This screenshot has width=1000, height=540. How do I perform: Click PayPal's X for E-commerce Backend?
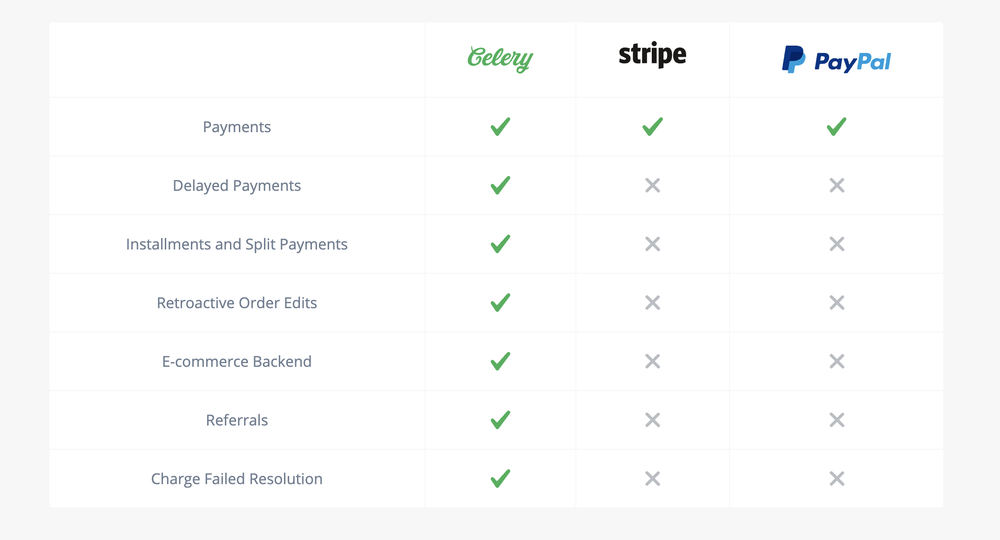(x=837, y=361)
